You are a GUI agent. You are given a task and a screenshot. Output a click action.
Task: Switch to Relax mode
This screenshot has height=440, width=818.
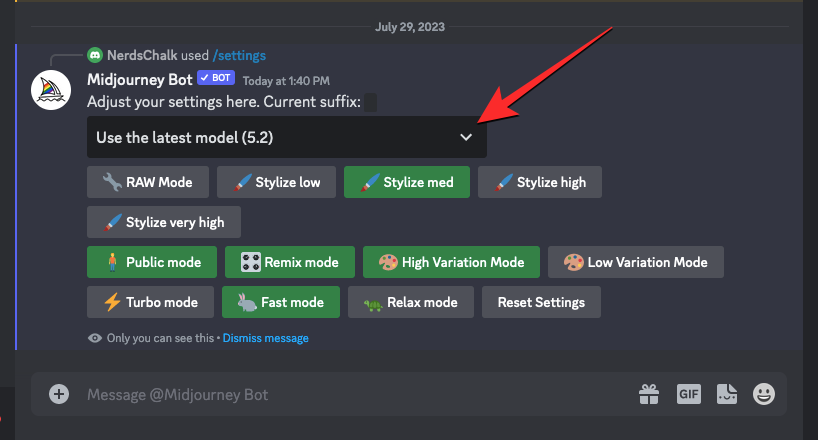coord(411,302)
